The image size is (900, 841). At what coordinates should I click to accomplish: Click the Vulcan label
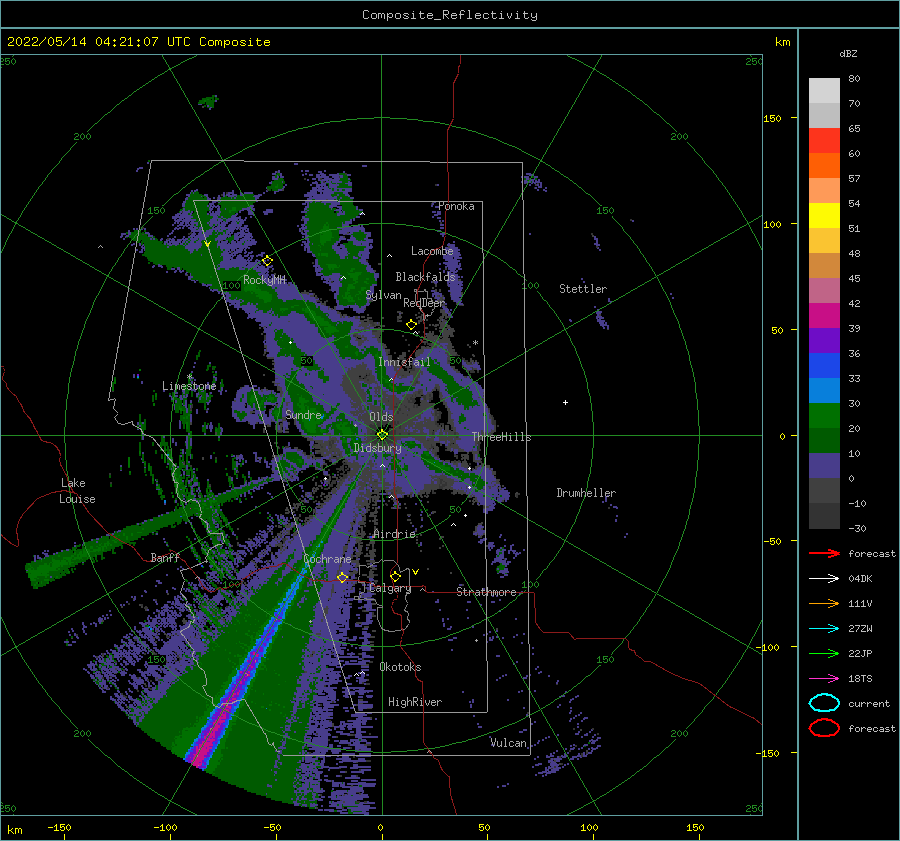(x=508, y=743)
